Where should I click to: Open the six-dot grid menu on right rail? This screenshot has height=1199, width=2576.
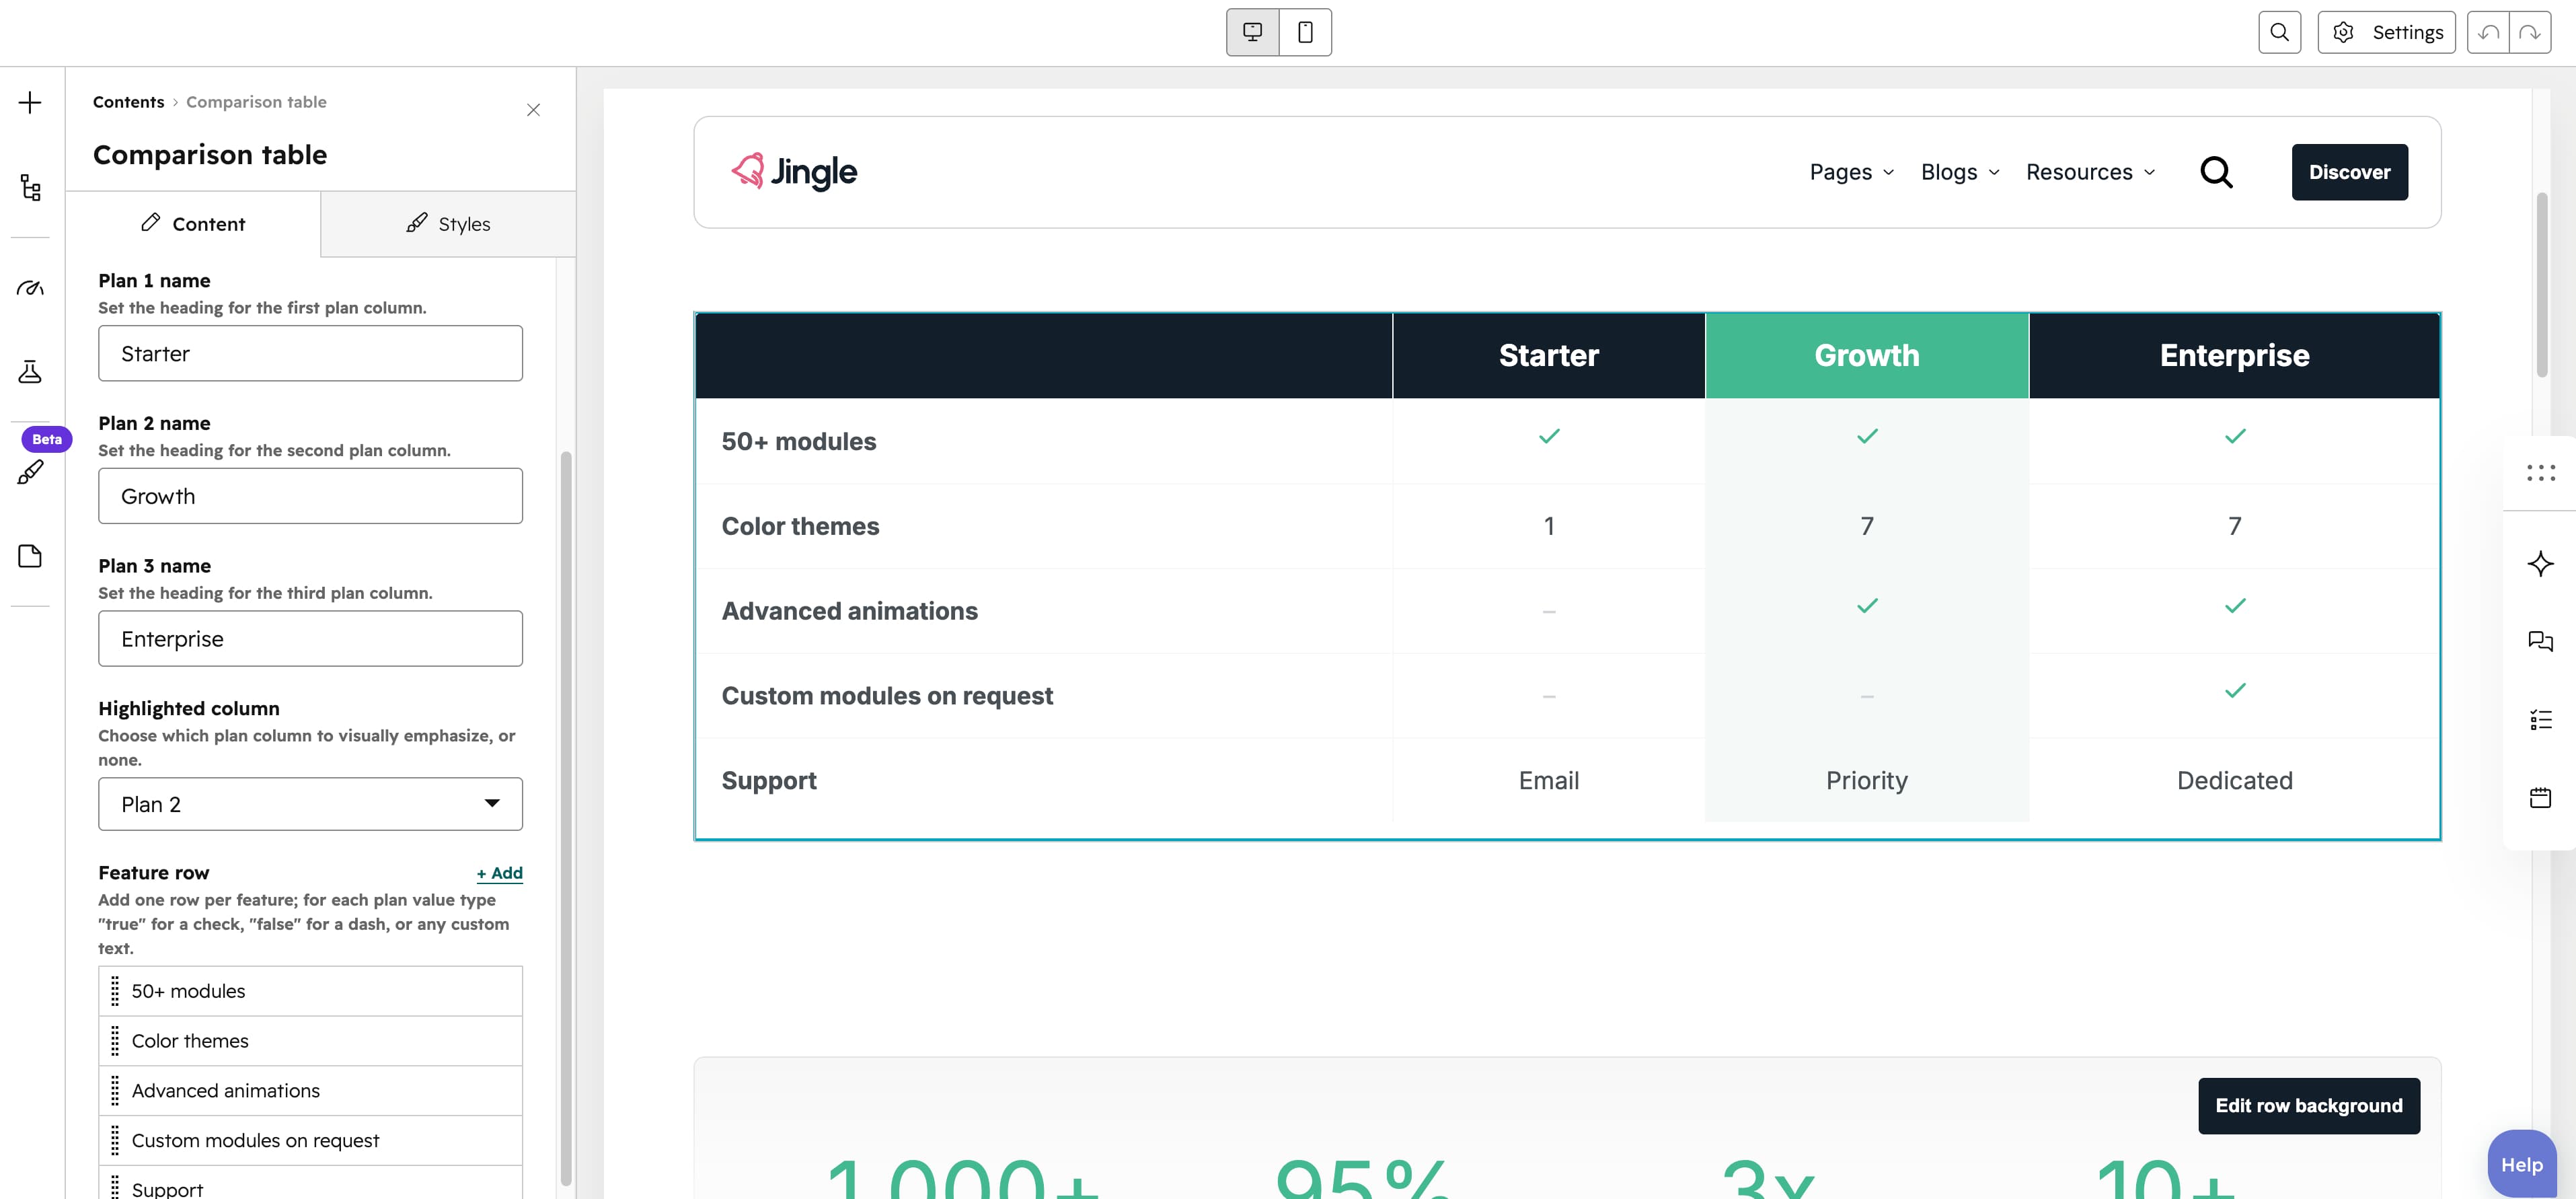click(2540, 473)
